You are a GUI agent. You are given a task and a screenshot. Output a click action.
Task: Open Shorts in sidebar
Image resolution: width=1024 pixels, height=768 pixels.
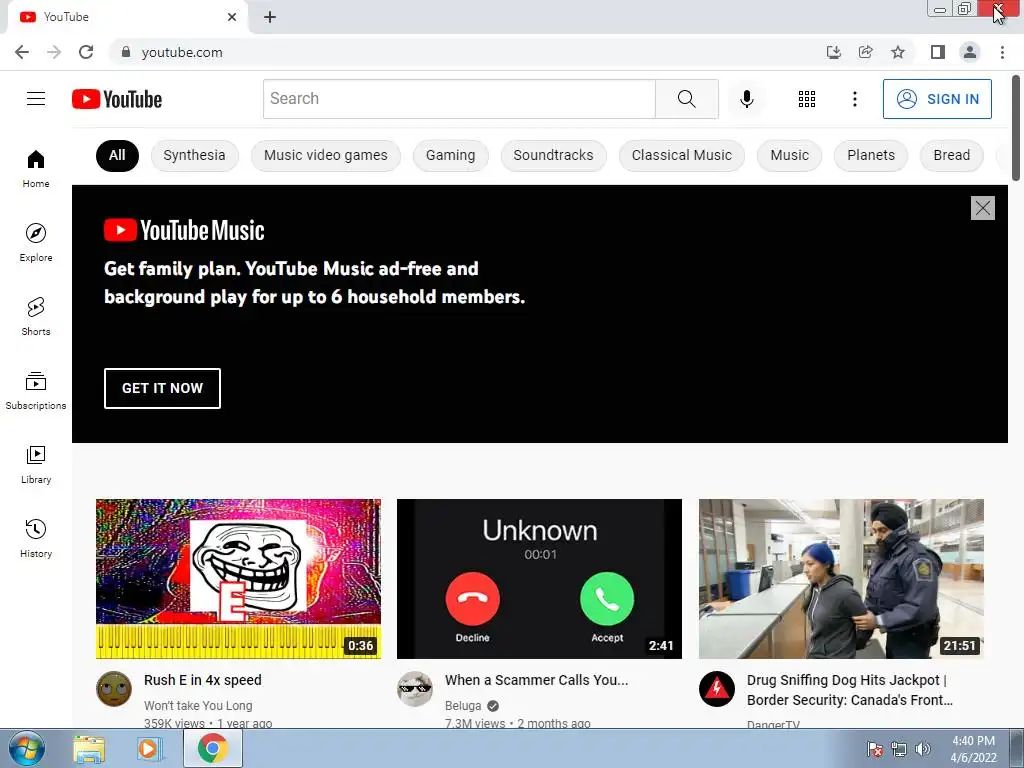point(36,317)
